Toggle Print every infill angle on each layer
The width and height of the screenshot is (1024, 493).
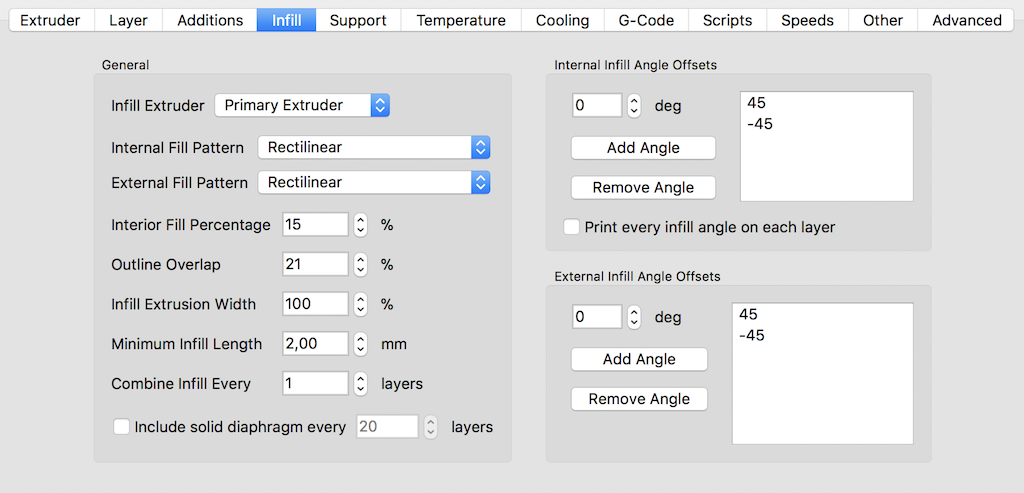pyautogui.click(x=572, y=227)
